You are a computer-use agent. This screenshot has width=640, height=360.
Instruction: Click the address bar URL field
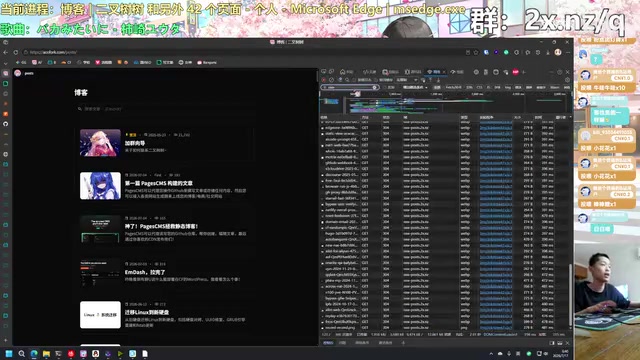(245, 52)
